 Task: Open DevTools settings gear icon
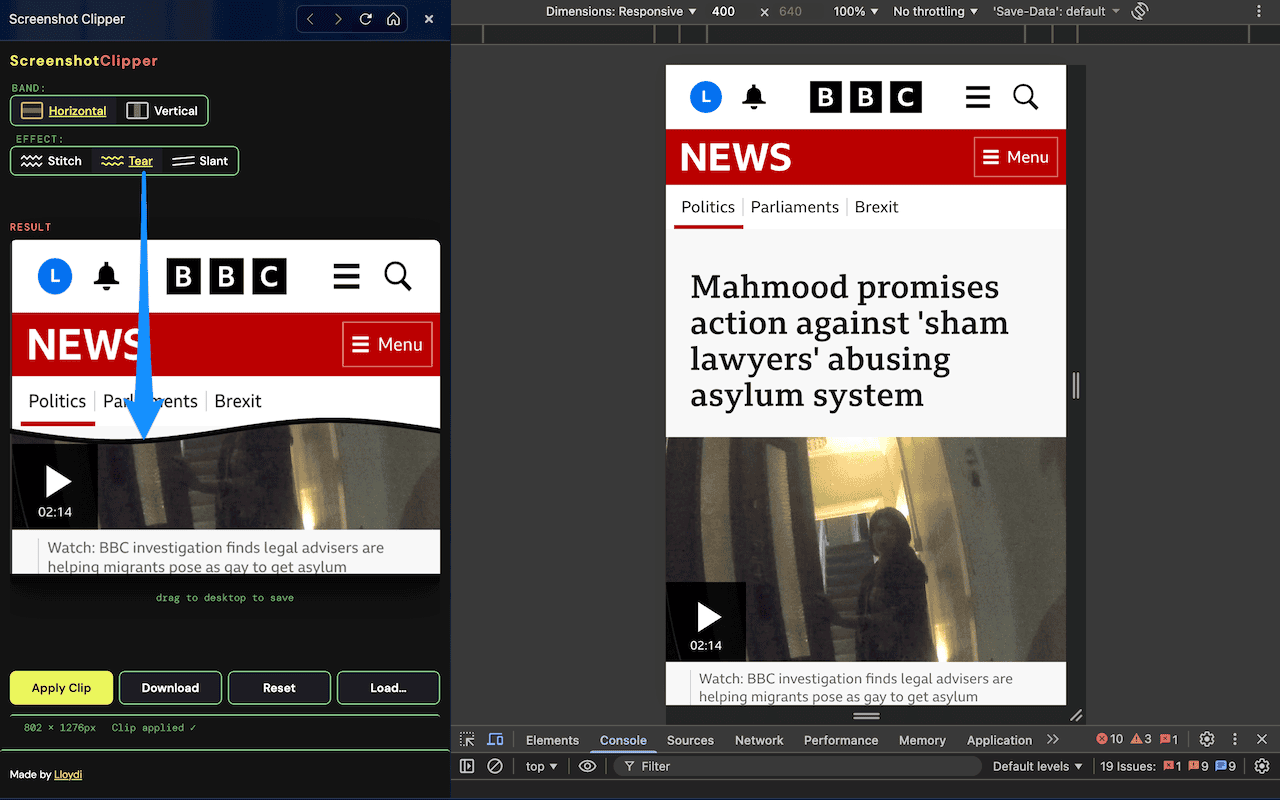(x=1207, y=739)
